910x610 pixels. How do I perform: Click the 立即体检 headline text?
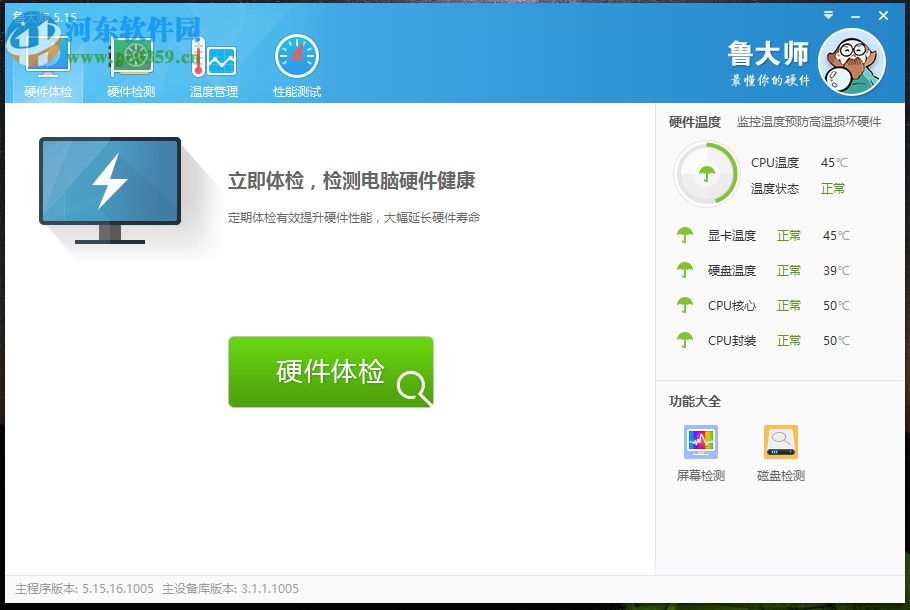click(x=352, y=181)
